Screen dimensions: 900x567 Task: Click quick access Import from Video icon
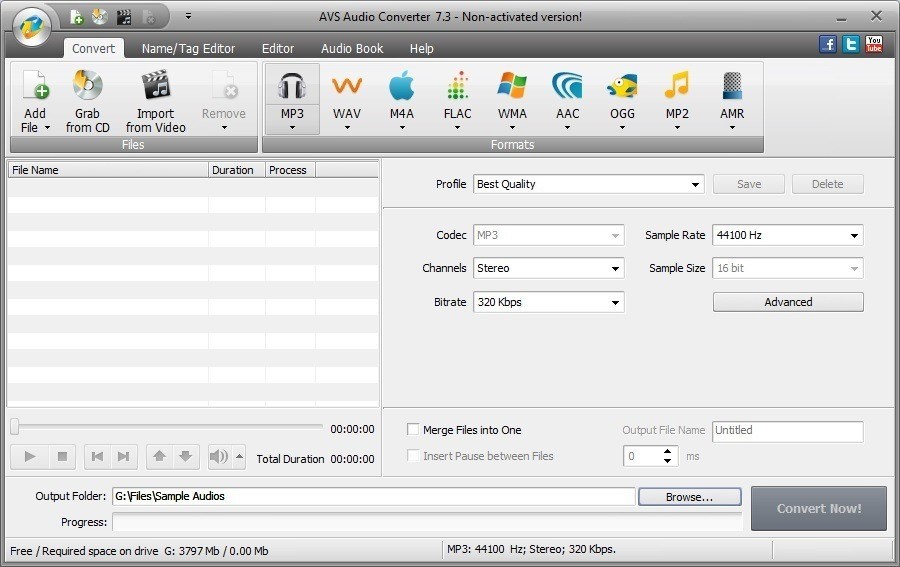pos(124,17)
